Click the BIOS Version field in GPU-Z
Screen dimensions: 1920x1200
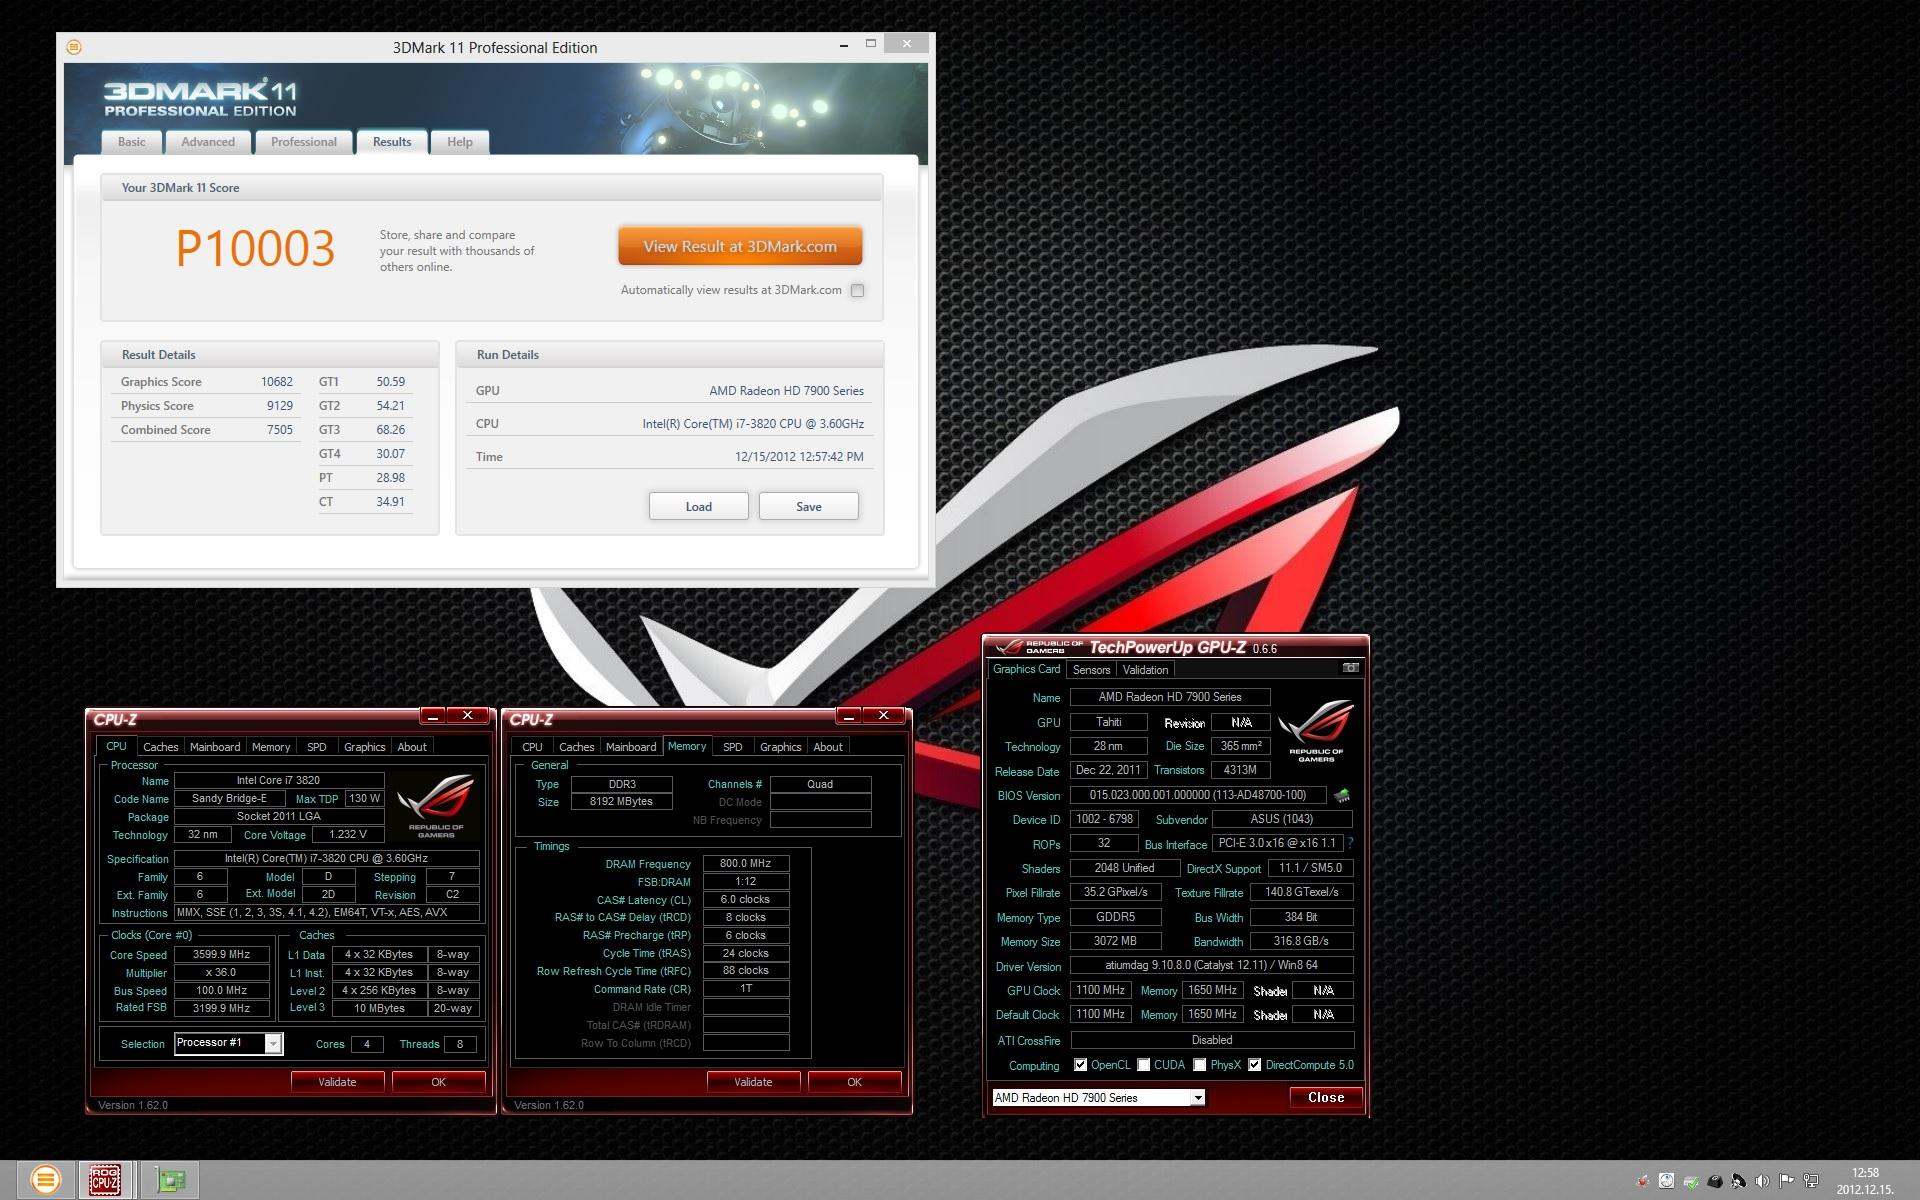(1198, 795)
